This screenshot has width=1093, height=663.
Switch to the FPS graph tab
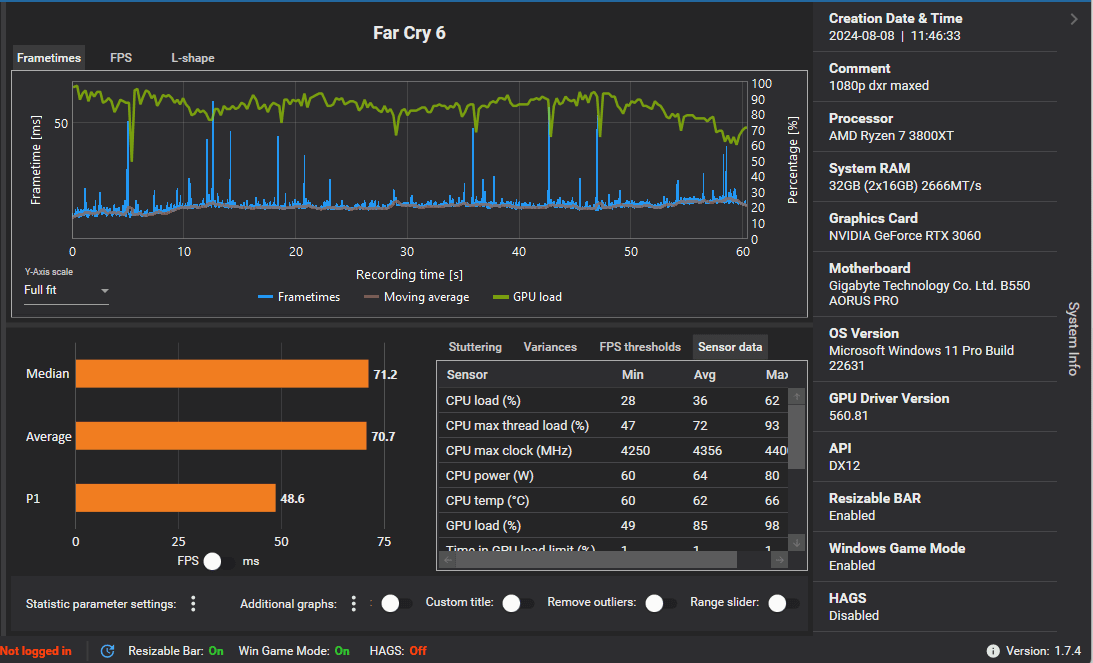[x=121, y=58]
